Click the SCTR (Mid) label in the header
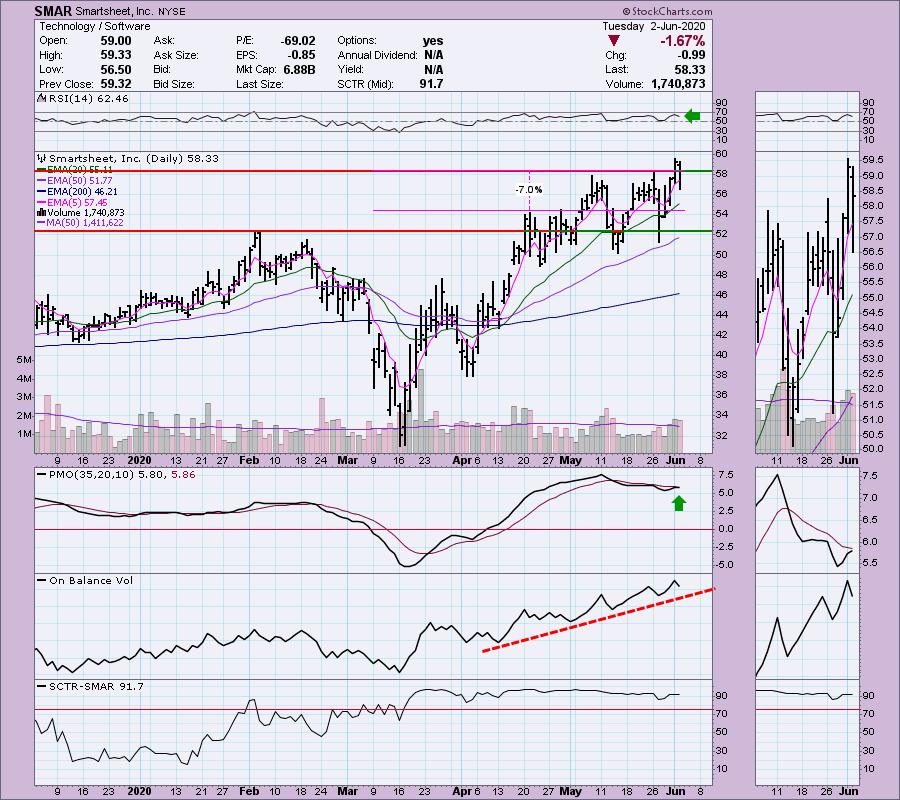Image resolution: width=900 pixels, height=800 pixels. [x=366, y=84]
